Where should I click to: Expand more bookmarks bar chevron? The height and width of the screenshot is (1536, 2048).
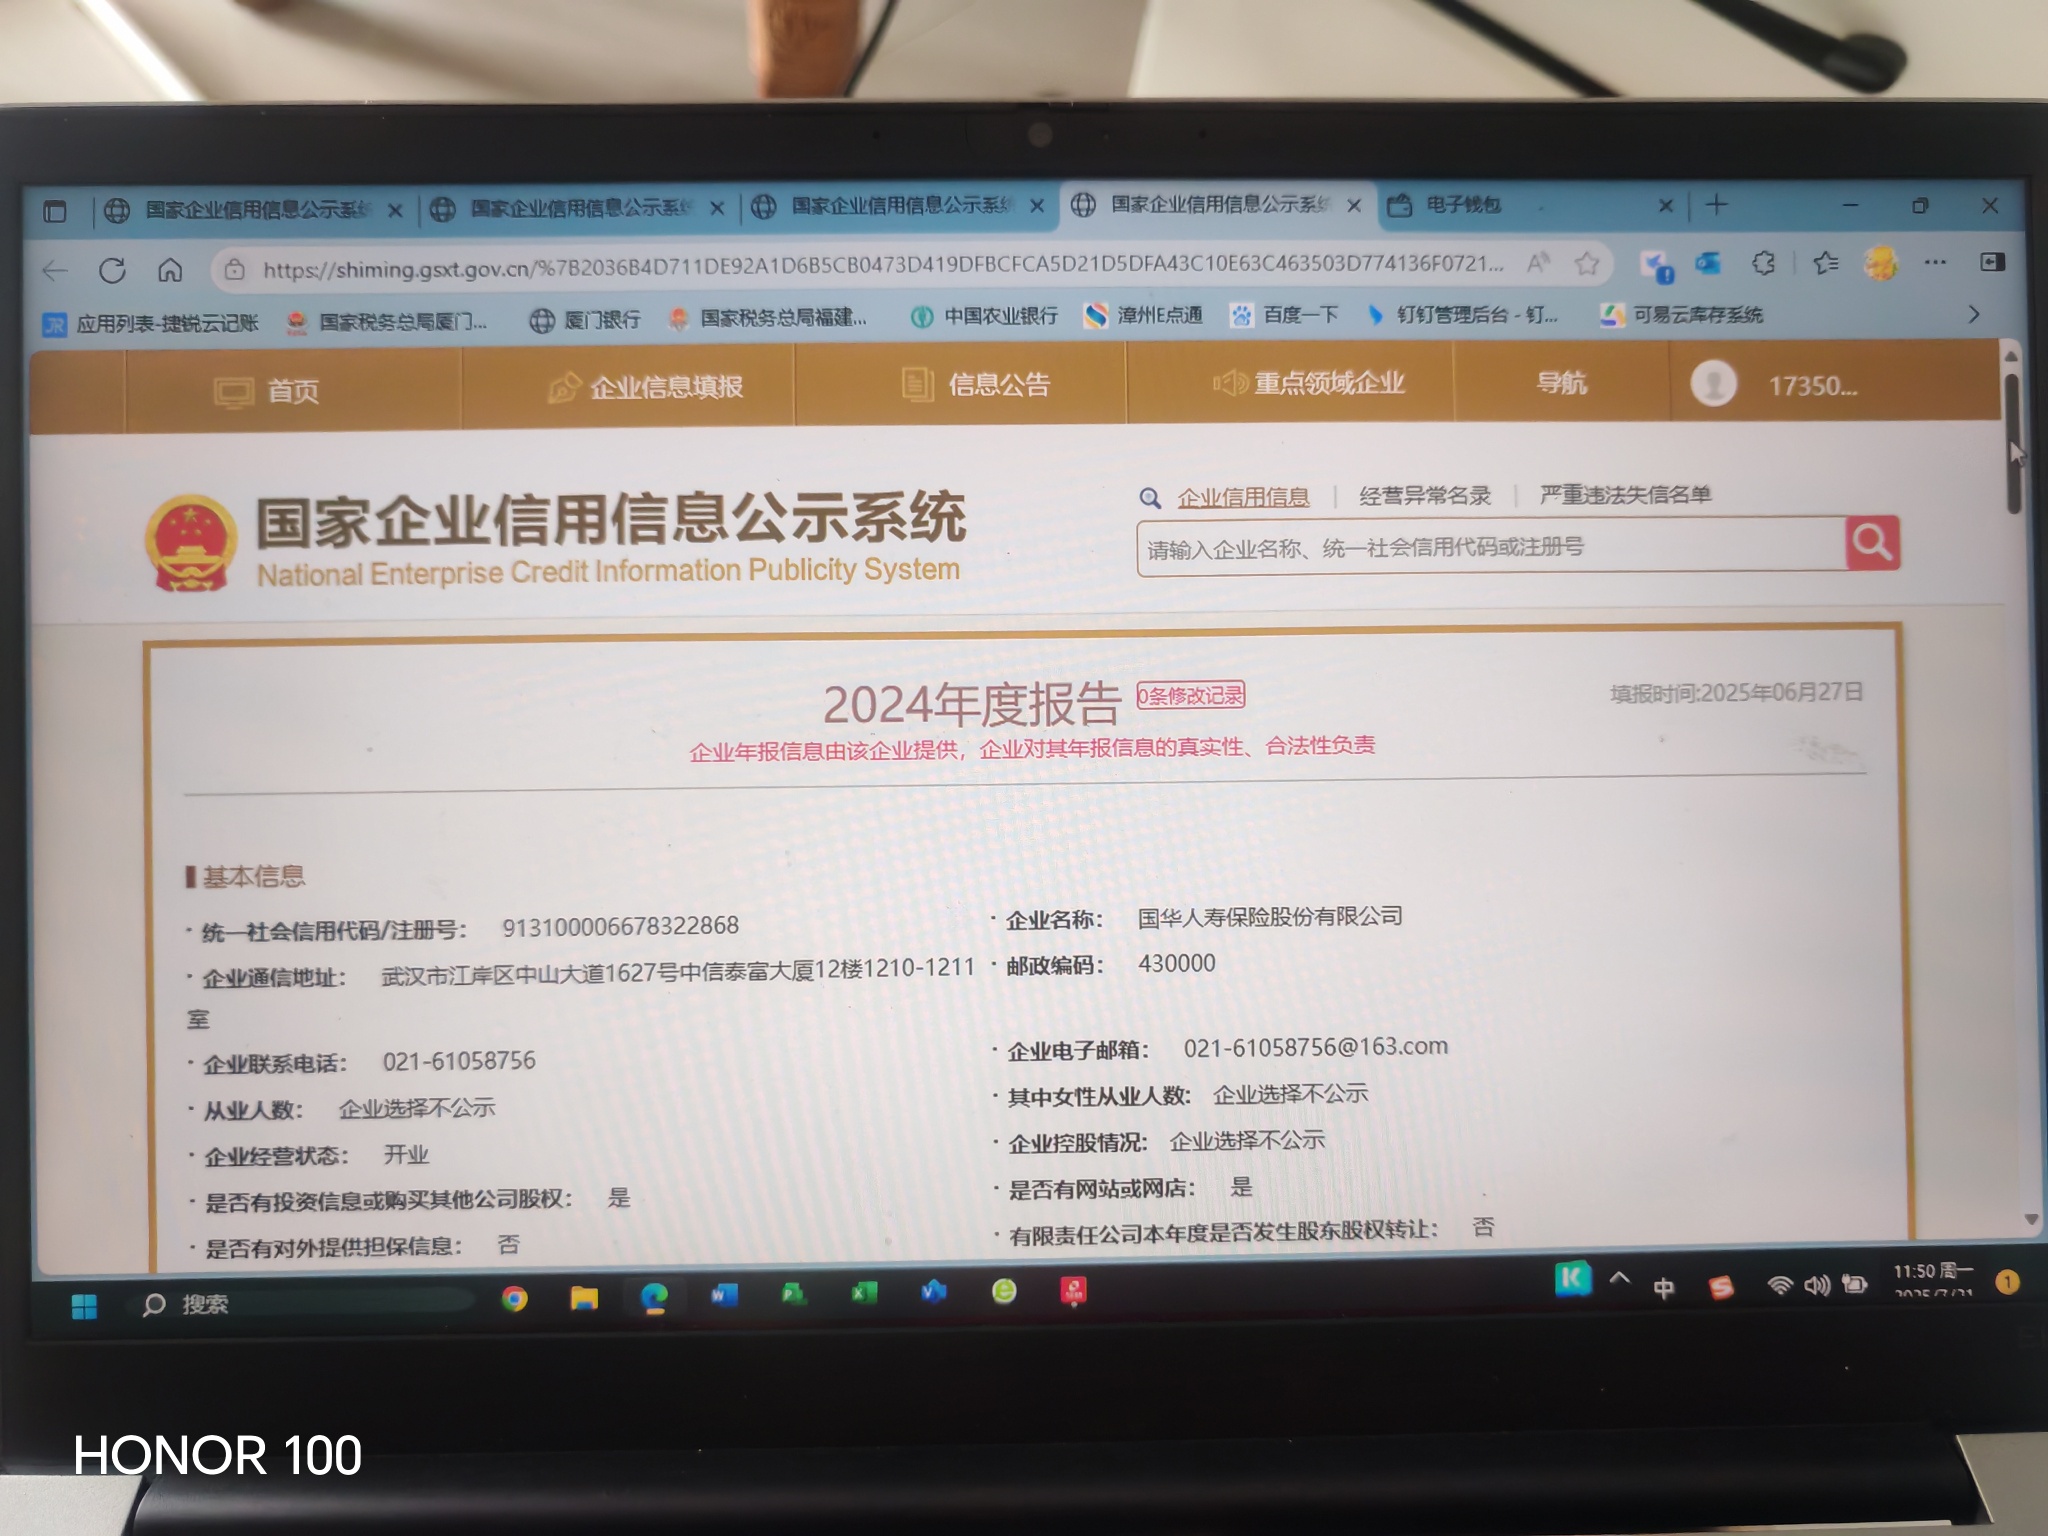tap(1973, 314)
